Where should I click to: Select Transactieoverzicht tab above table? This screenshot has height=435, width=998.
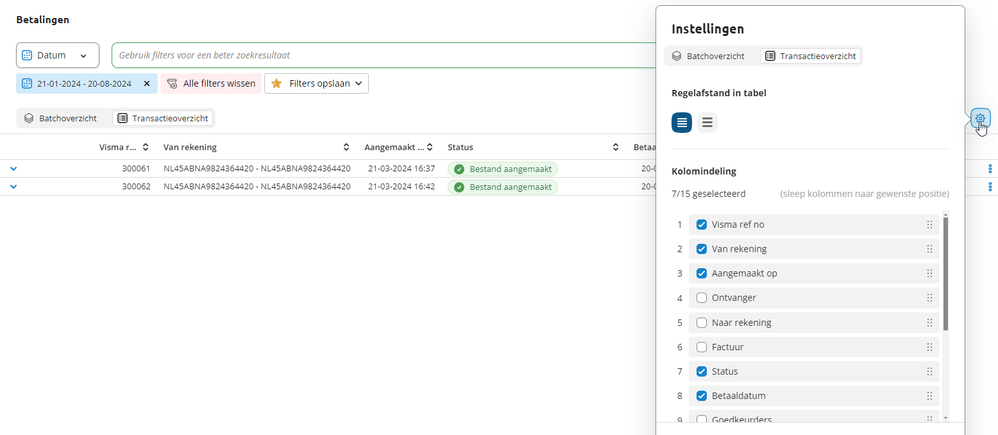coord(163,118)
